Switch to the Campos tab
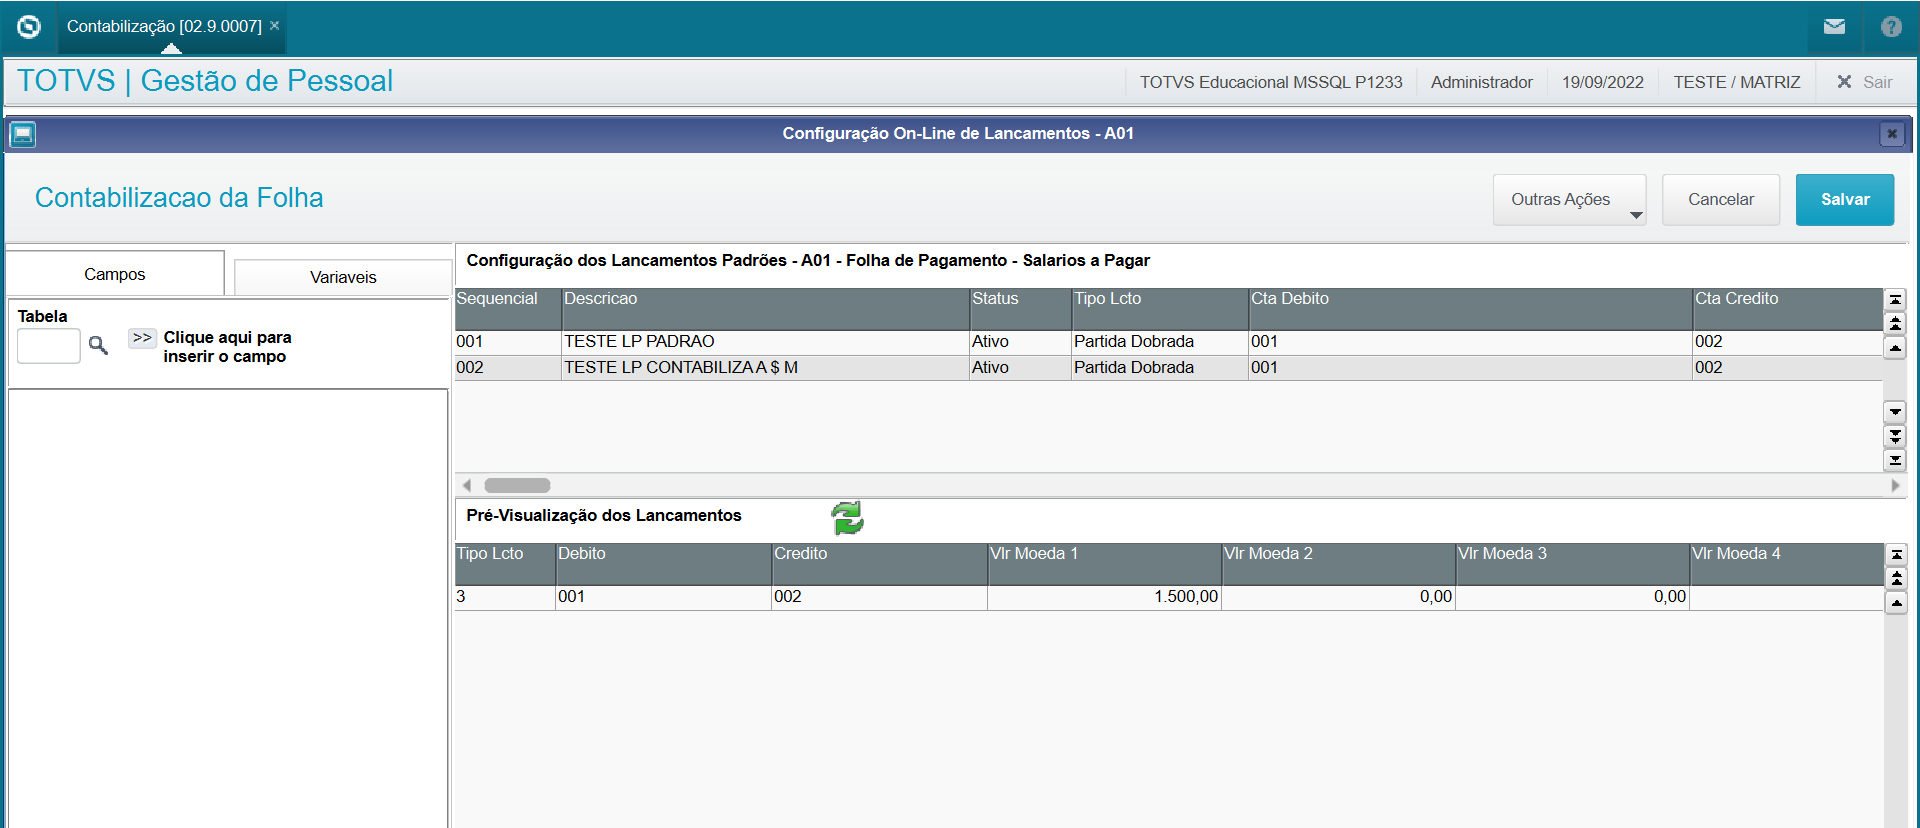Image resolution: width=1920 pixels, height=828 pixels. (x=115, y=274)
